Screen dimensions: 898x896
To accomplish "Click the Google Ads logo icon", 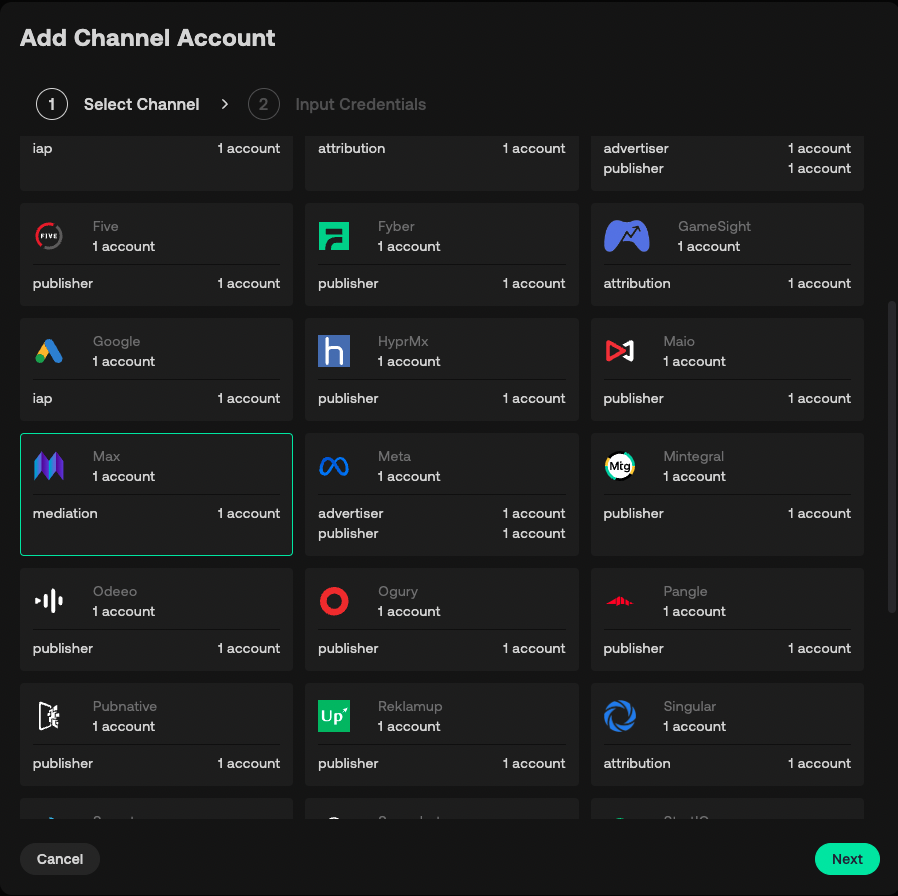I will point(49,351).
